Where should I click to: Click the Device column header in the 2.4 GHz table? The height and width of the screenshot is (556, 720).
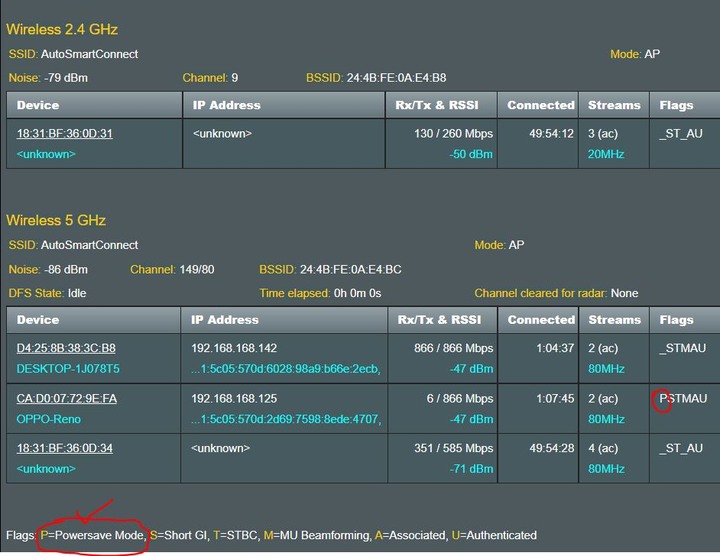pos(94,105)
